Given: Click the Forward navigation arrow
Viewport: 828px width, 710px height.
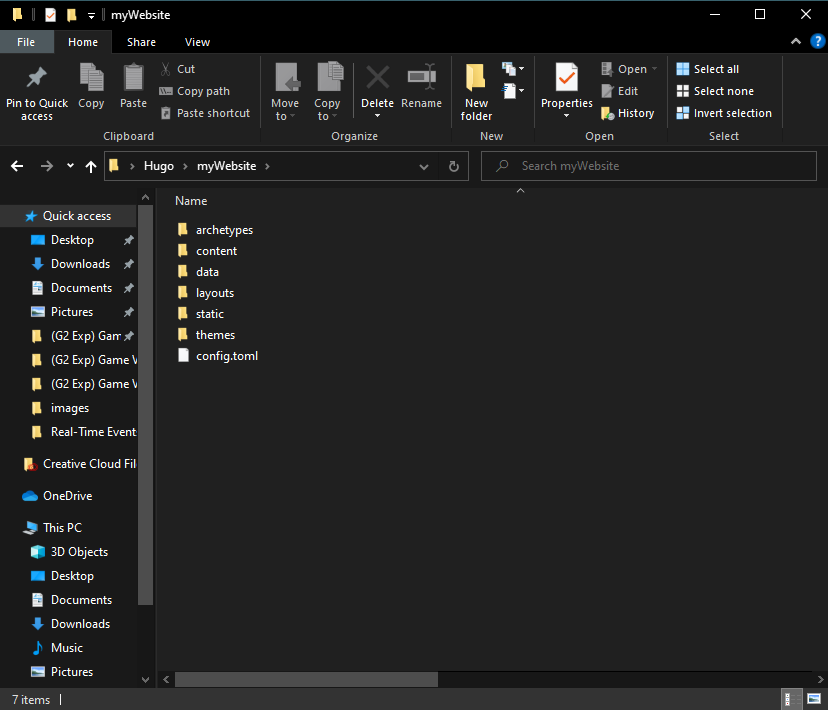Looking at the screenshot, I should [47, 166].
